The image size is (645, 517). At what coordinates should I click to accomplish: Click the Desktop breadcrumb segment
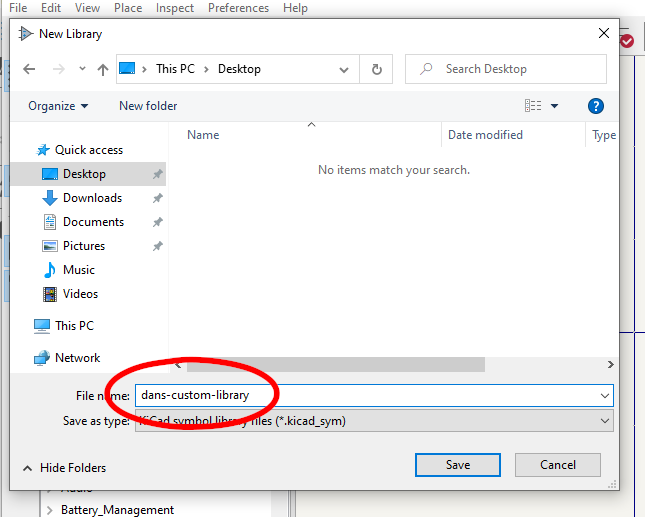[239, 69]
